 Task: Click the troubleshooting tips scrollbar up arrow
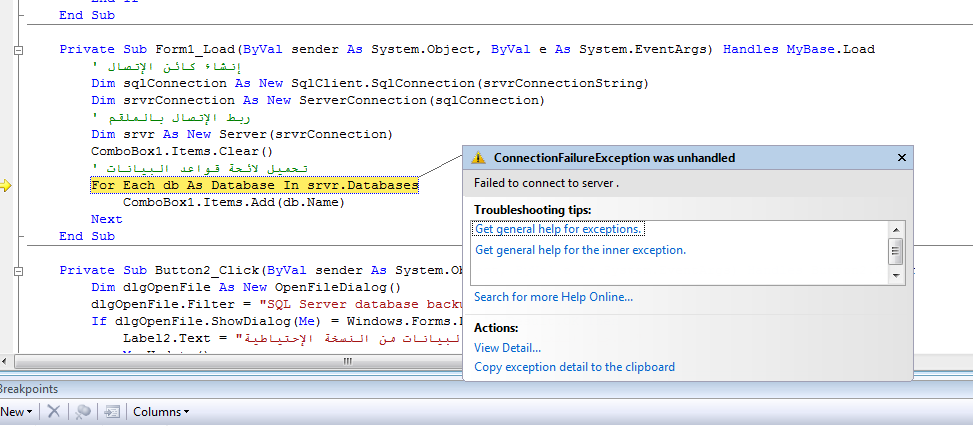pos(896,229)
